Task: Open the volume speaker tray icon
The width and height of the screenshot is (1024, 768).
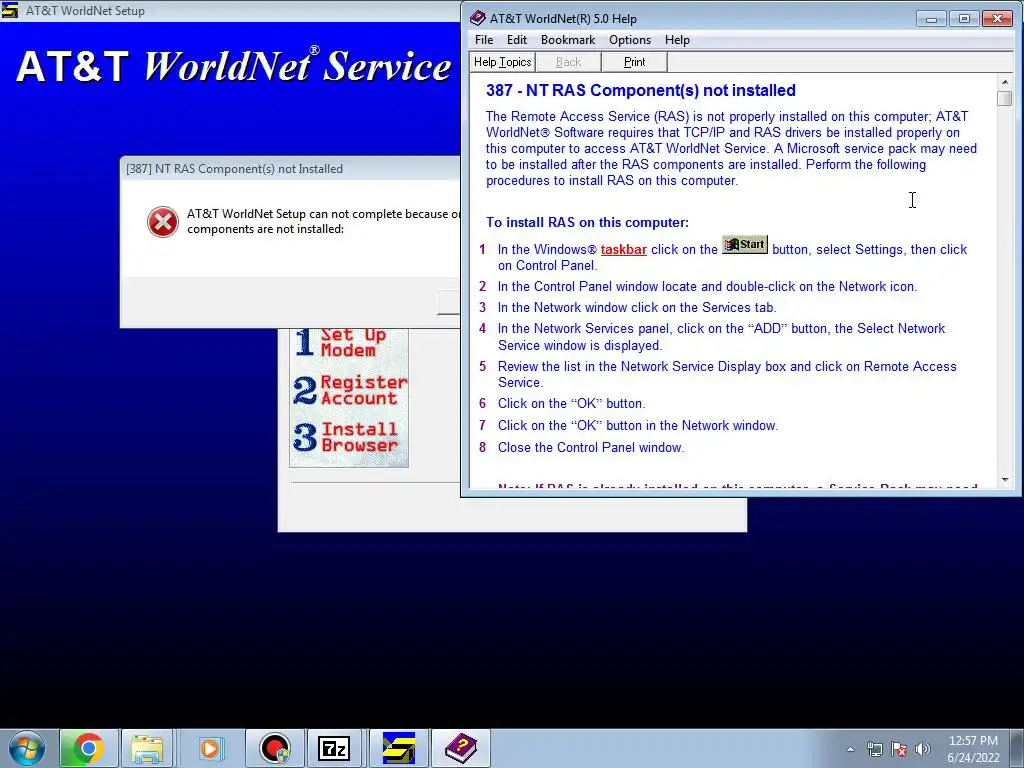Action: point(923,749)
